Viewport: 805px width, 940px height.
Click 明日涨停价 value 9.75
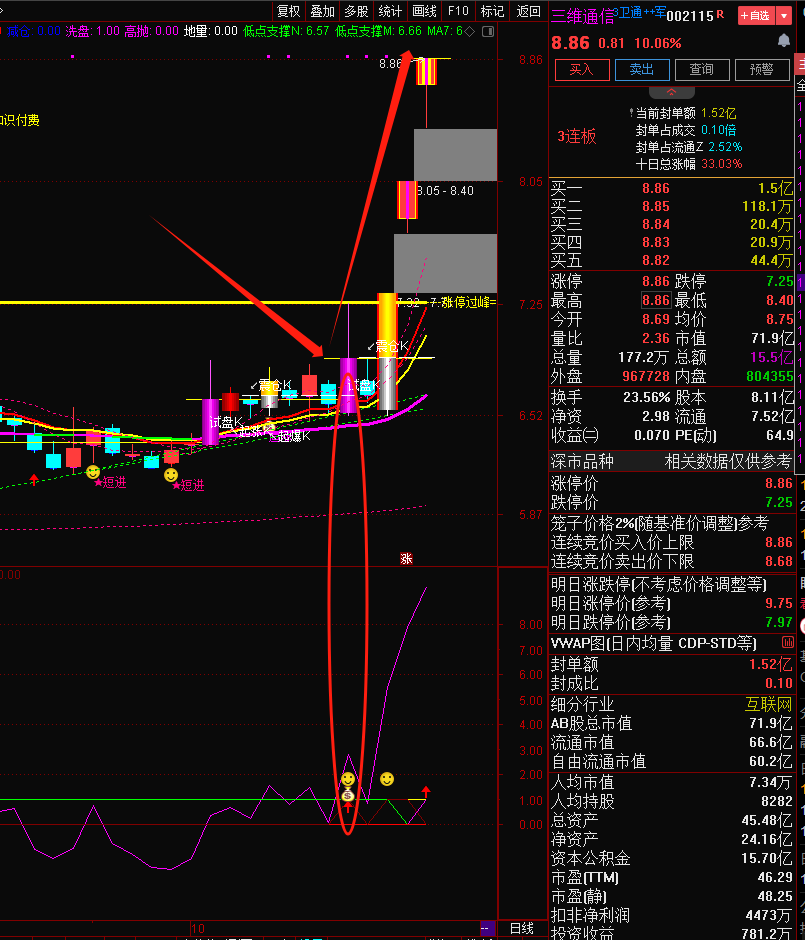[779, 603]
